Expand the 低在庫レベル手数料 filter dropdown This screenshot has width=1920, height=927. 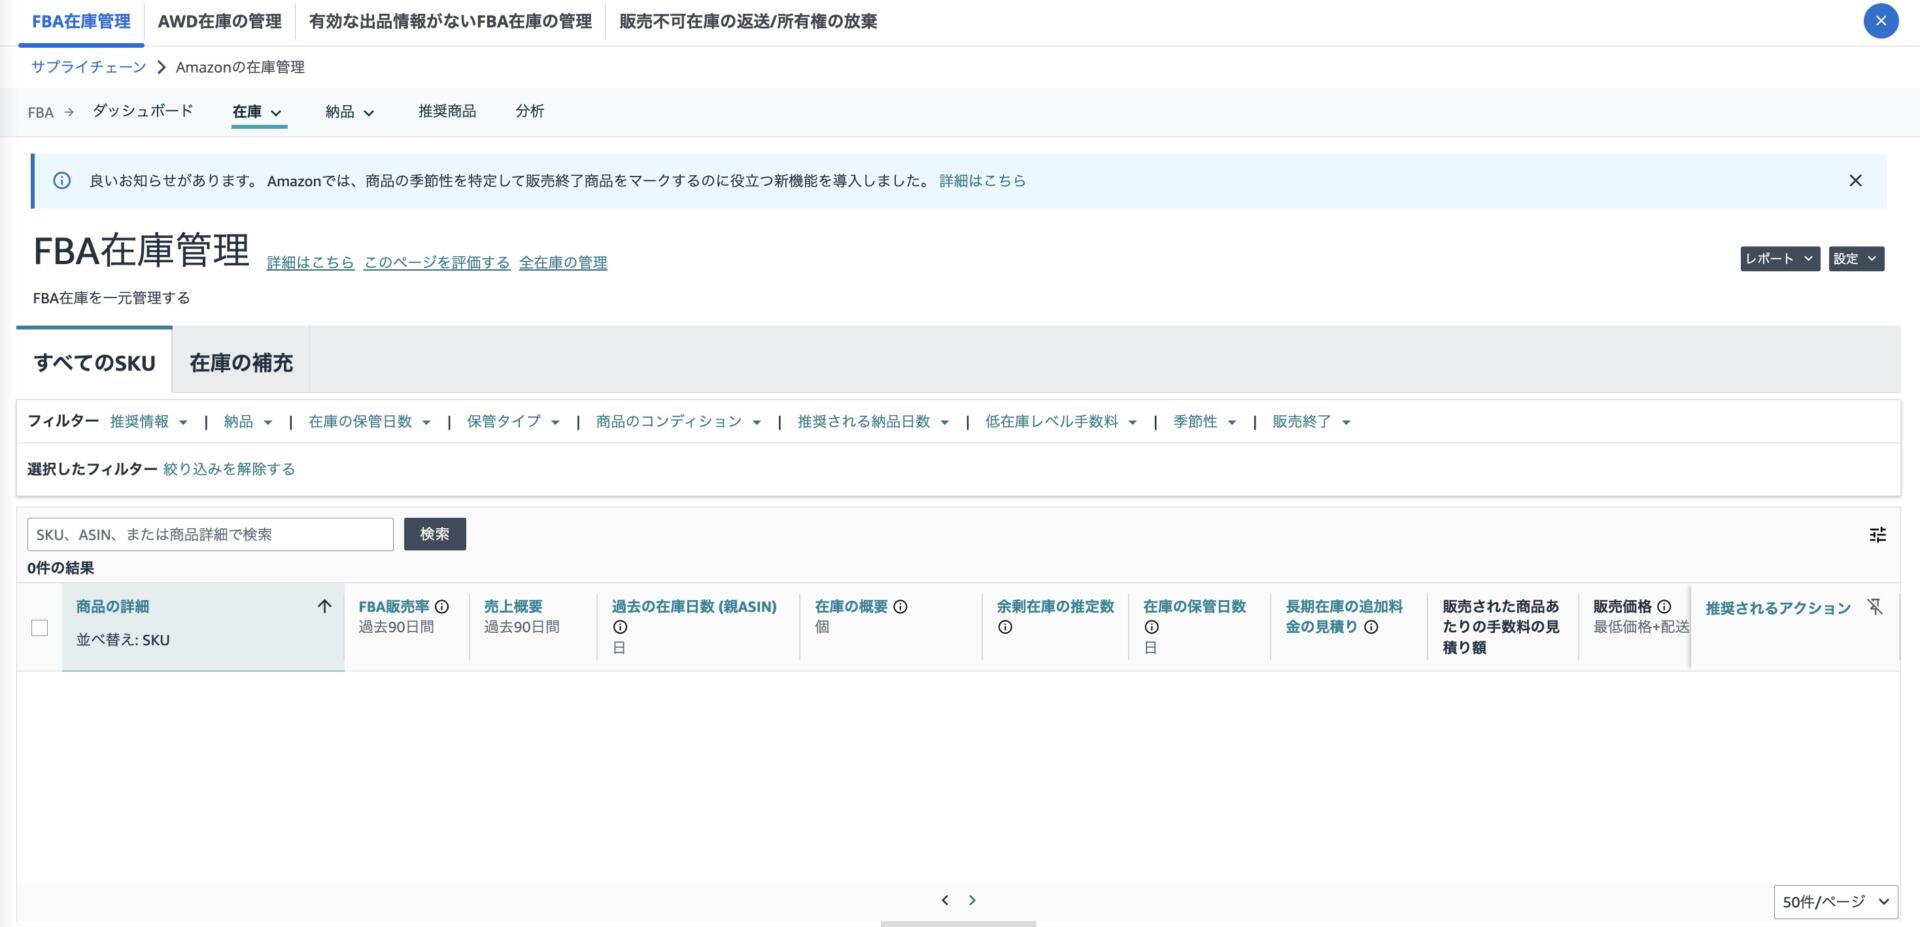(x=1061, y=422)
